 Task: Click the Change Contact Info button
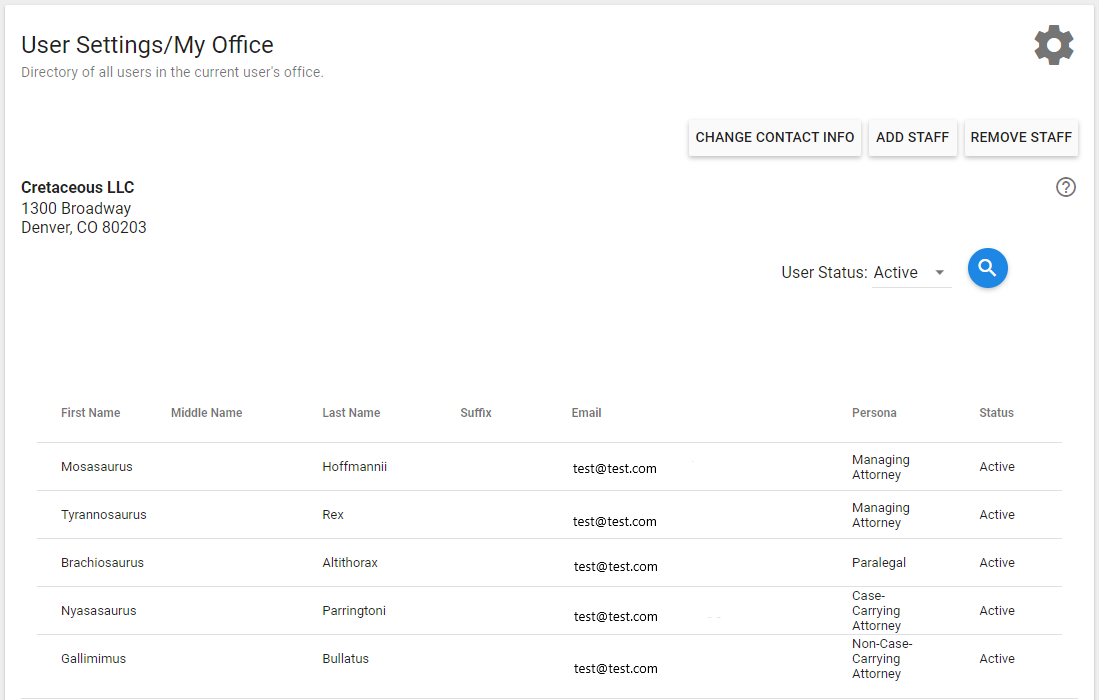774,137
